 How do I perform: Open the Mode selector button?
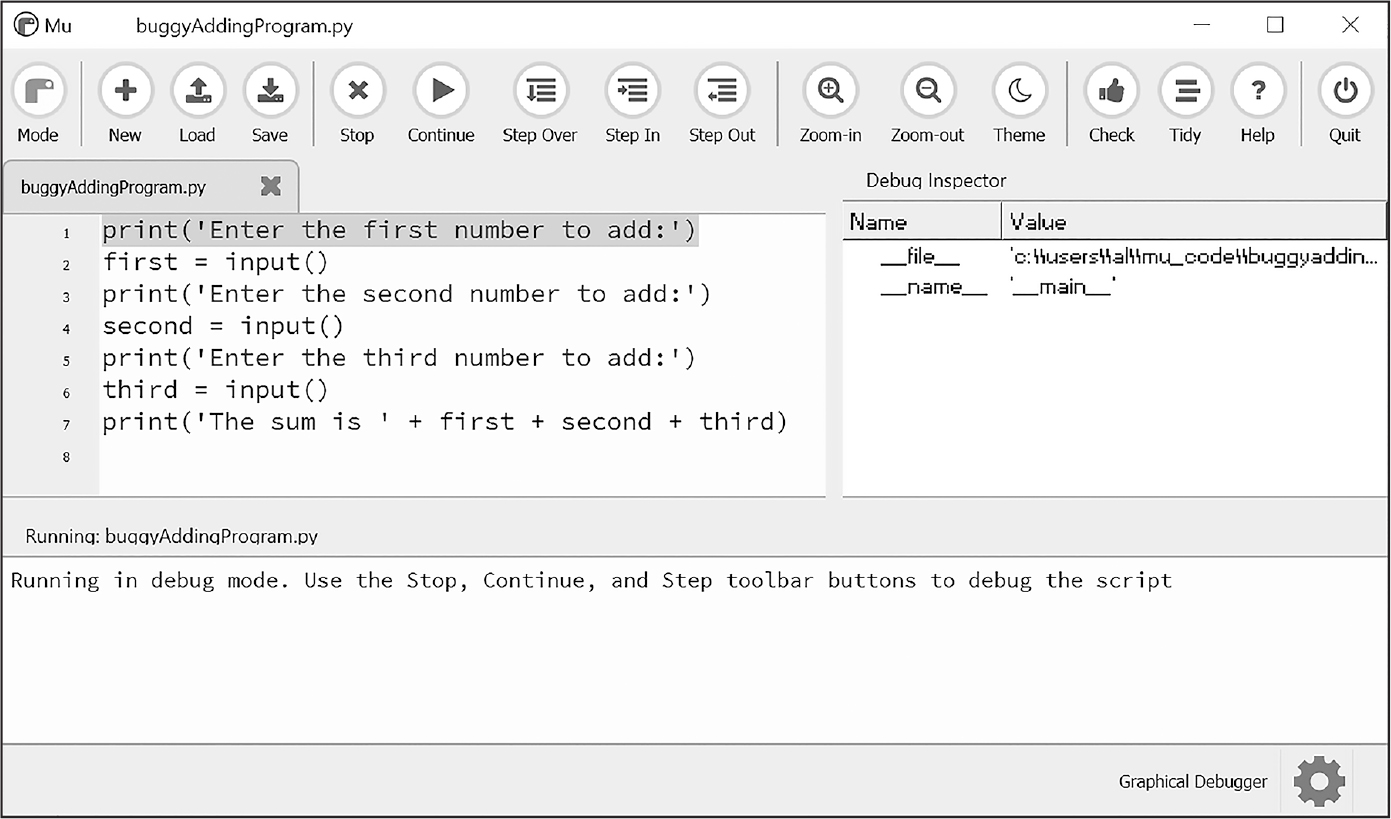(x=38, y=104)
